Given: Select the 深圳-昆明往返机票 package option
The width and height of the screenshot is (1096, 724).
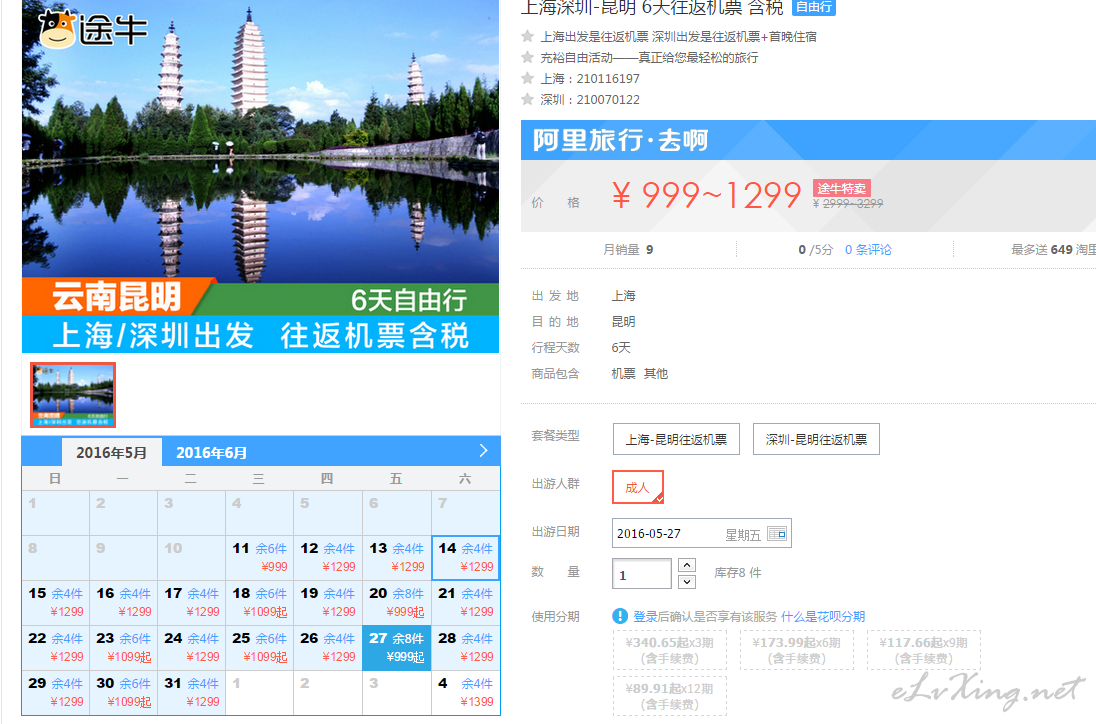Looking at the screenshot, I should click(816, 439).
